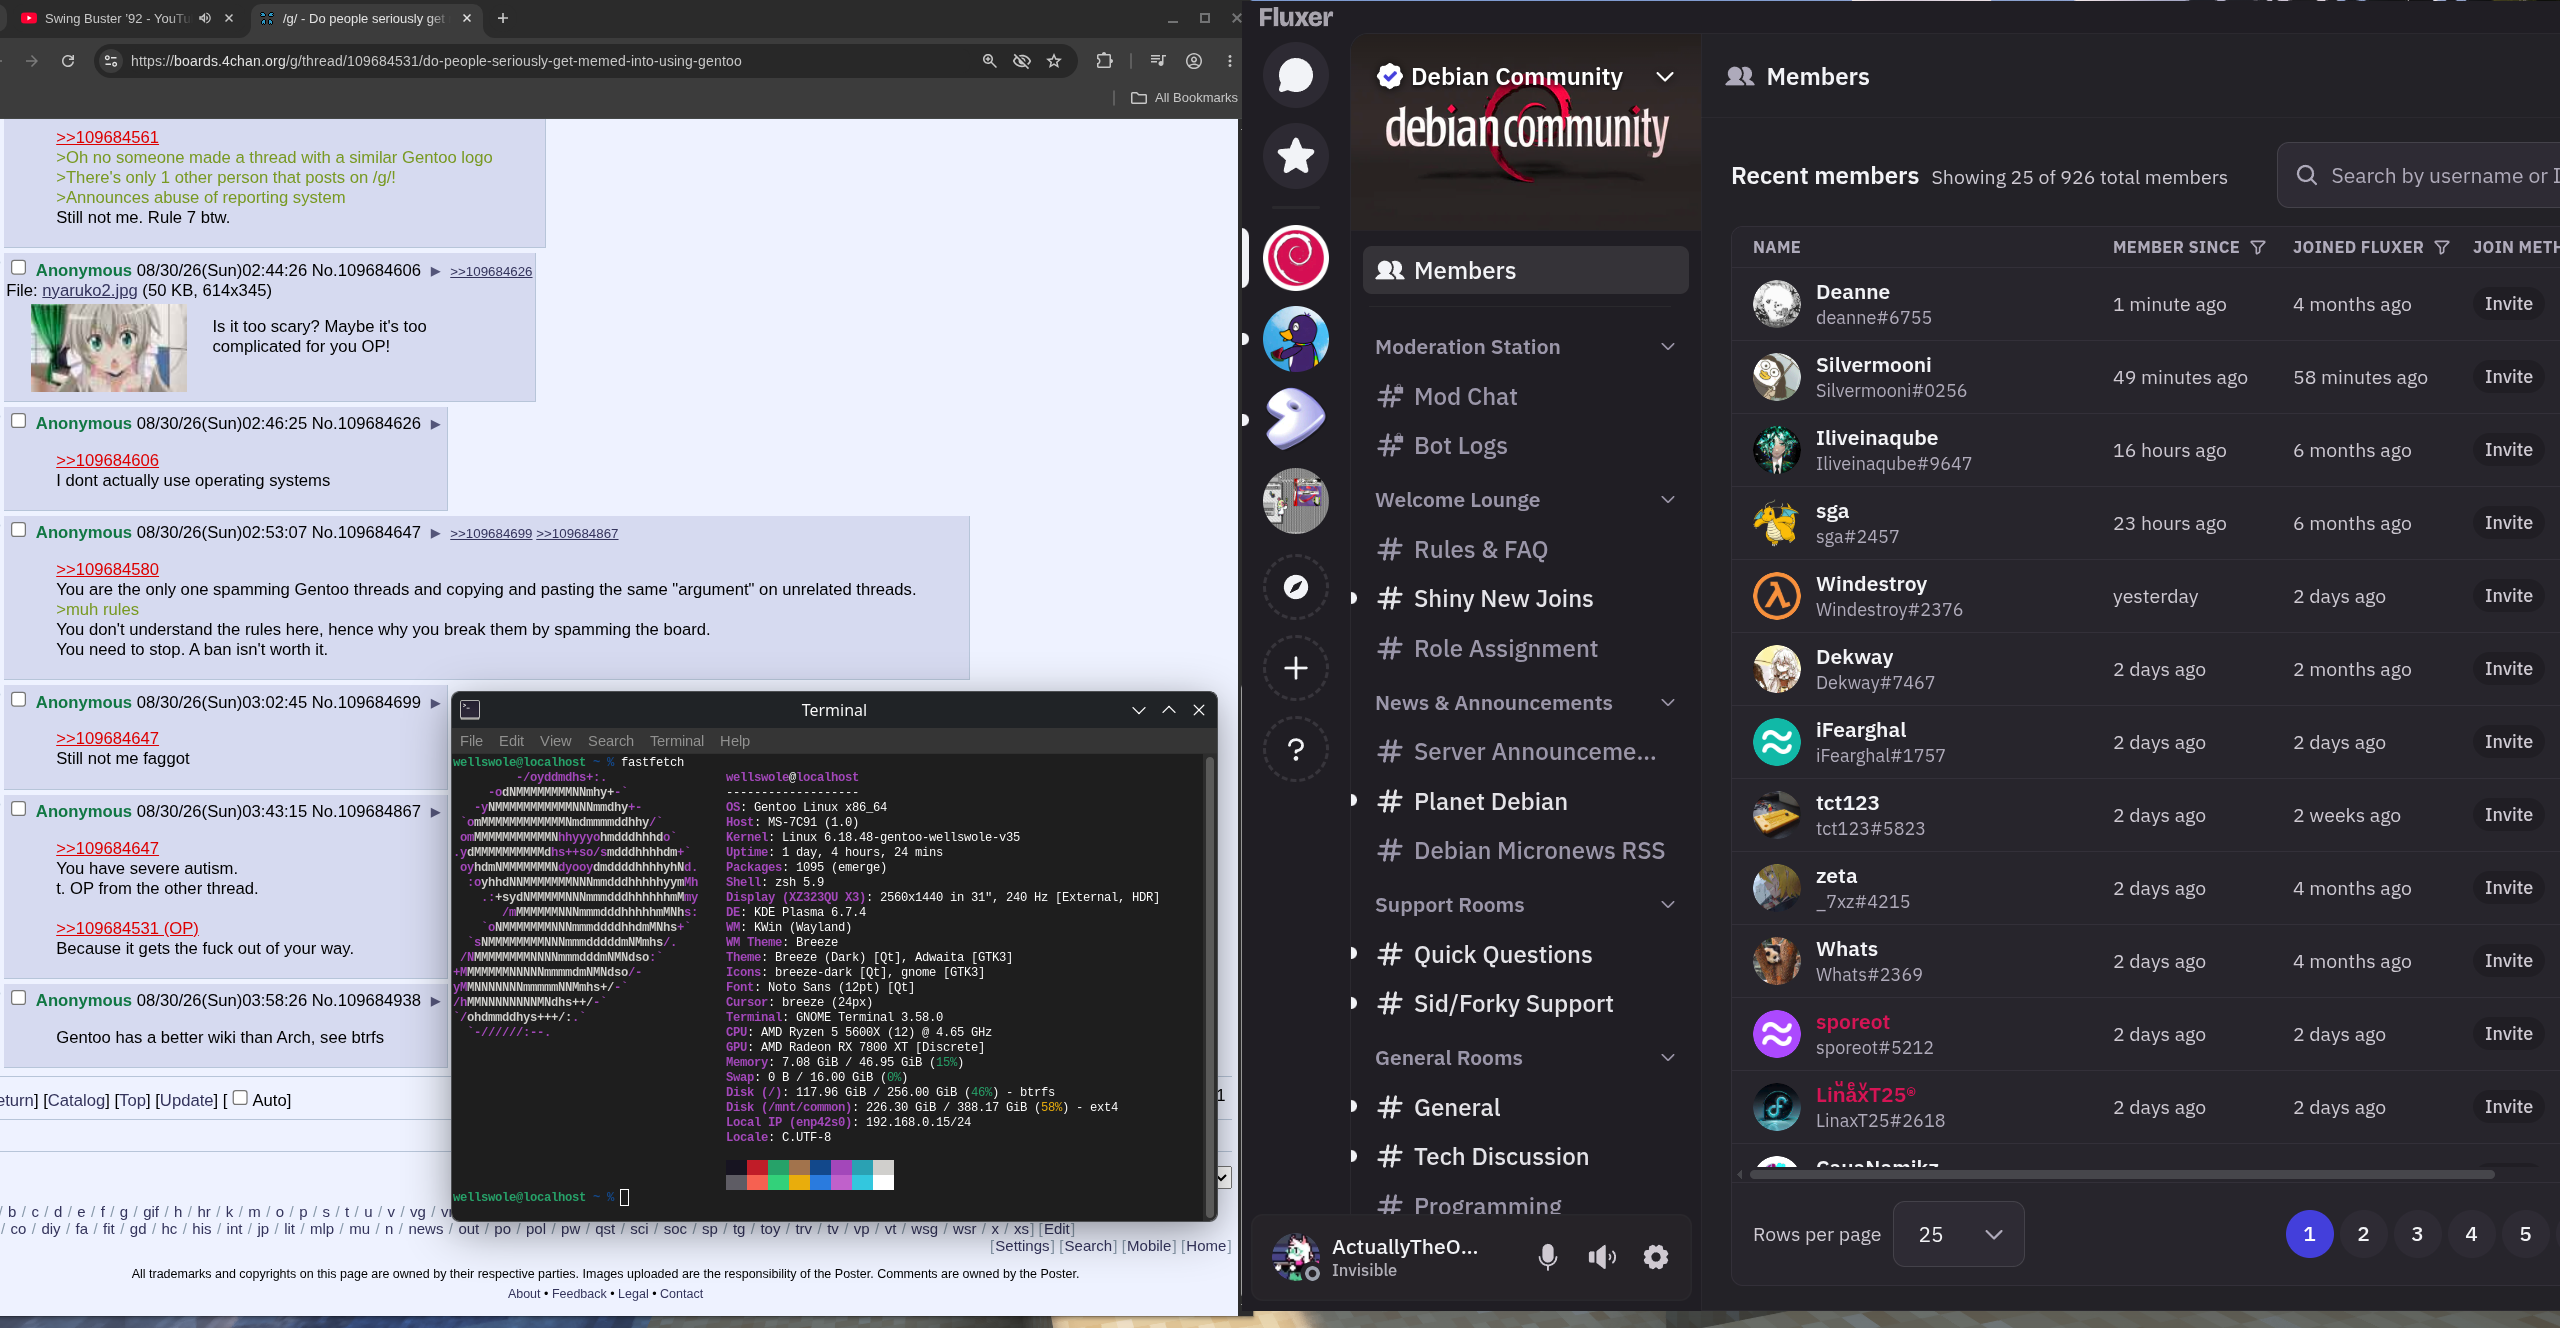The height and width of the screenshot is (1328, 2560).
Task: Open Fluxer user settings gear
Action: tap(1656, 1257)
